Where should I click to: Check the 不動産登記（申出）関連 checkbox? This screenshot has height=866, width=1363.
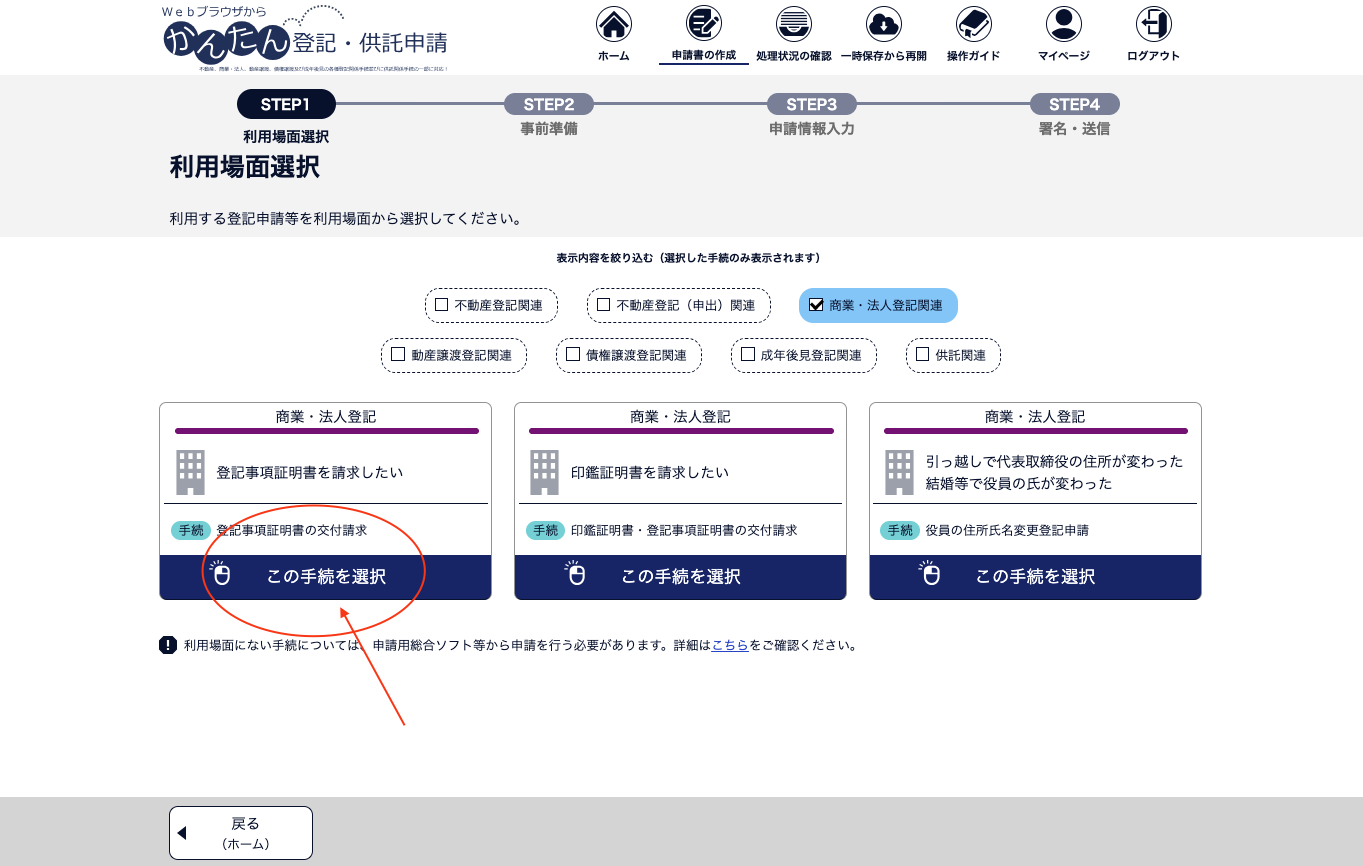tap(603, 305)
